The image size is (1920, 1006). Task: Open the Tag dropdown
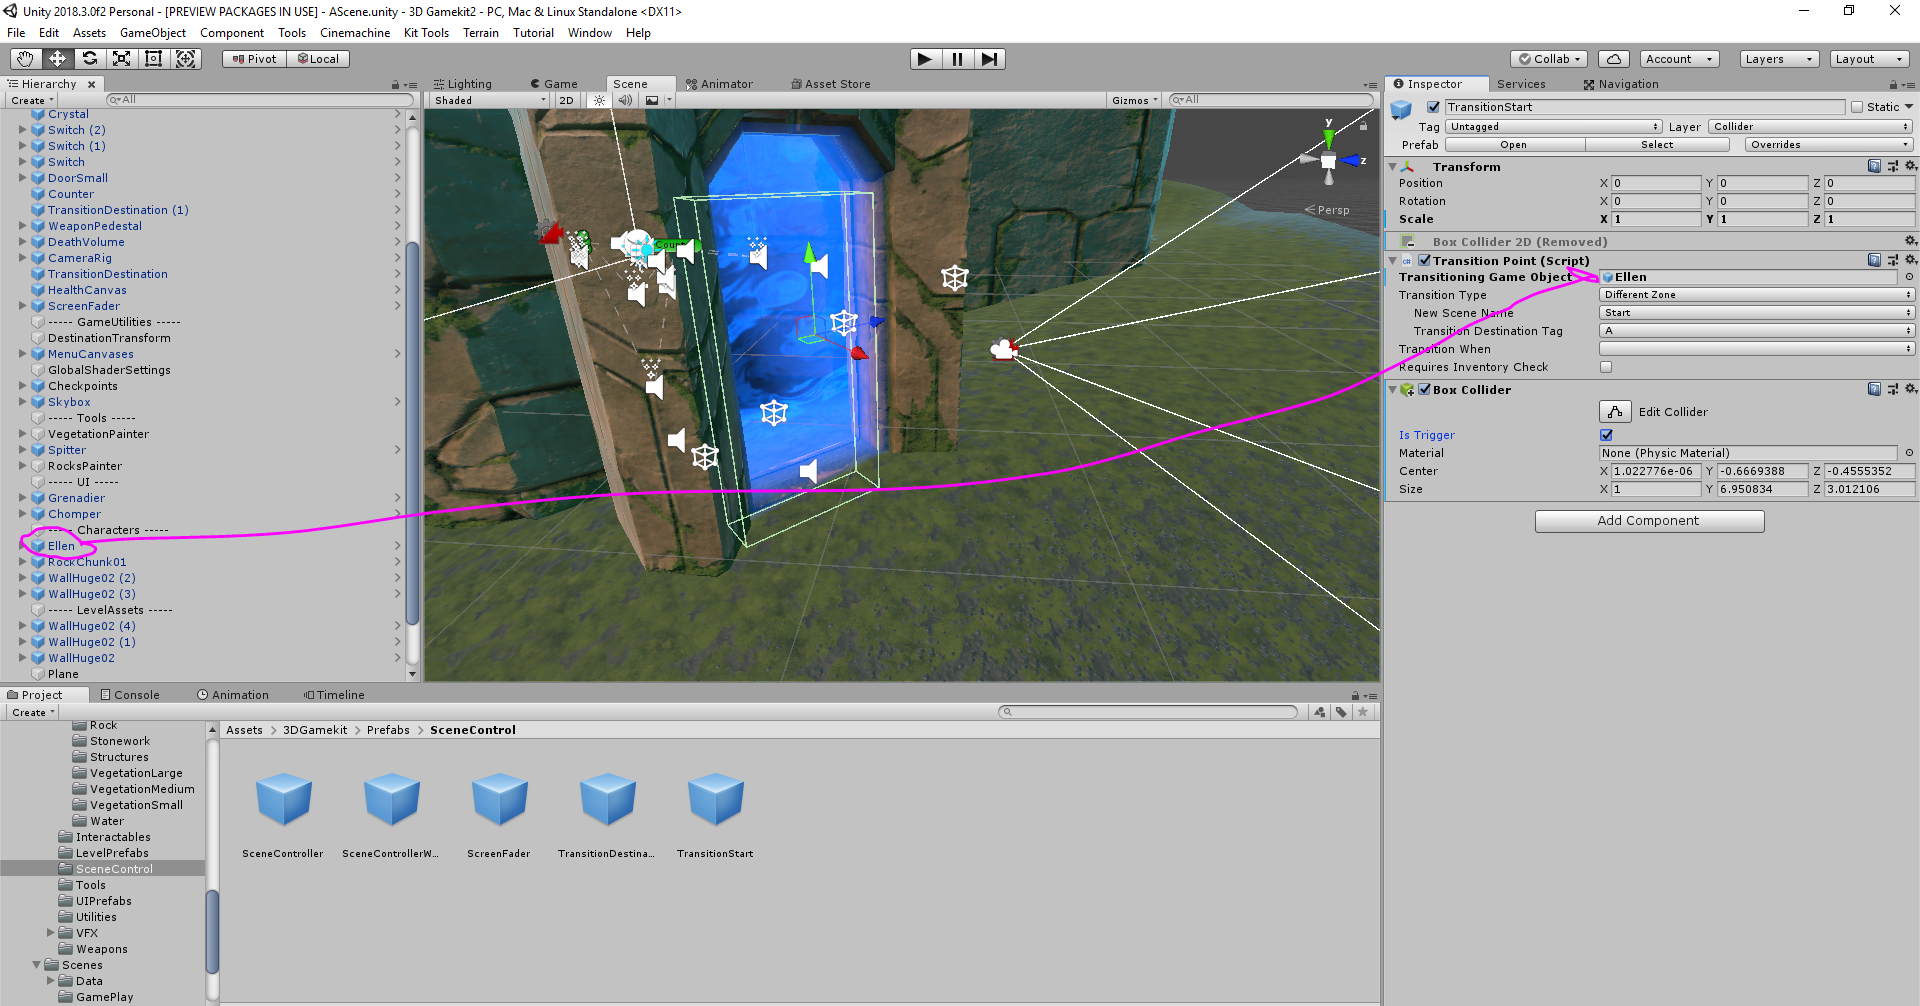coord(1553,127)
